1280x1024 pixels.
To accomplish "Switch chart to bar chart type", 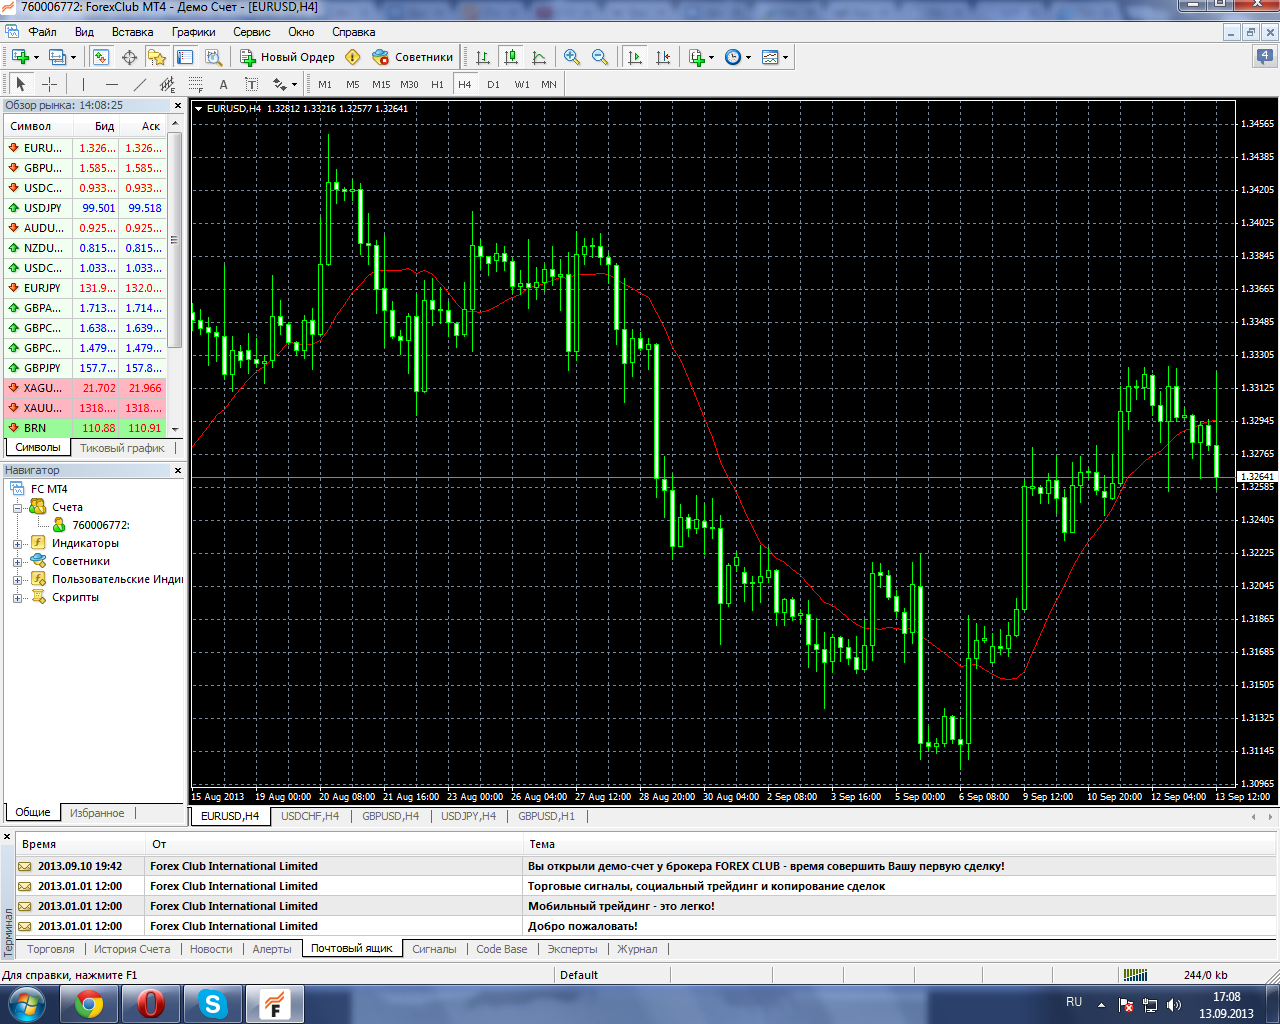I will pyautogui.click(x=483, y=57).
